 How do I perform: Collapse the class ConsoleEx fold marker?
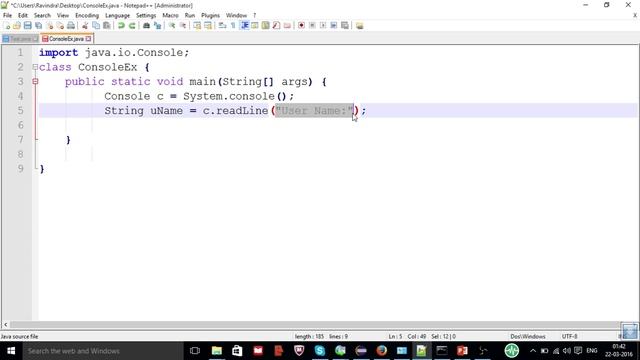(35, 67)
